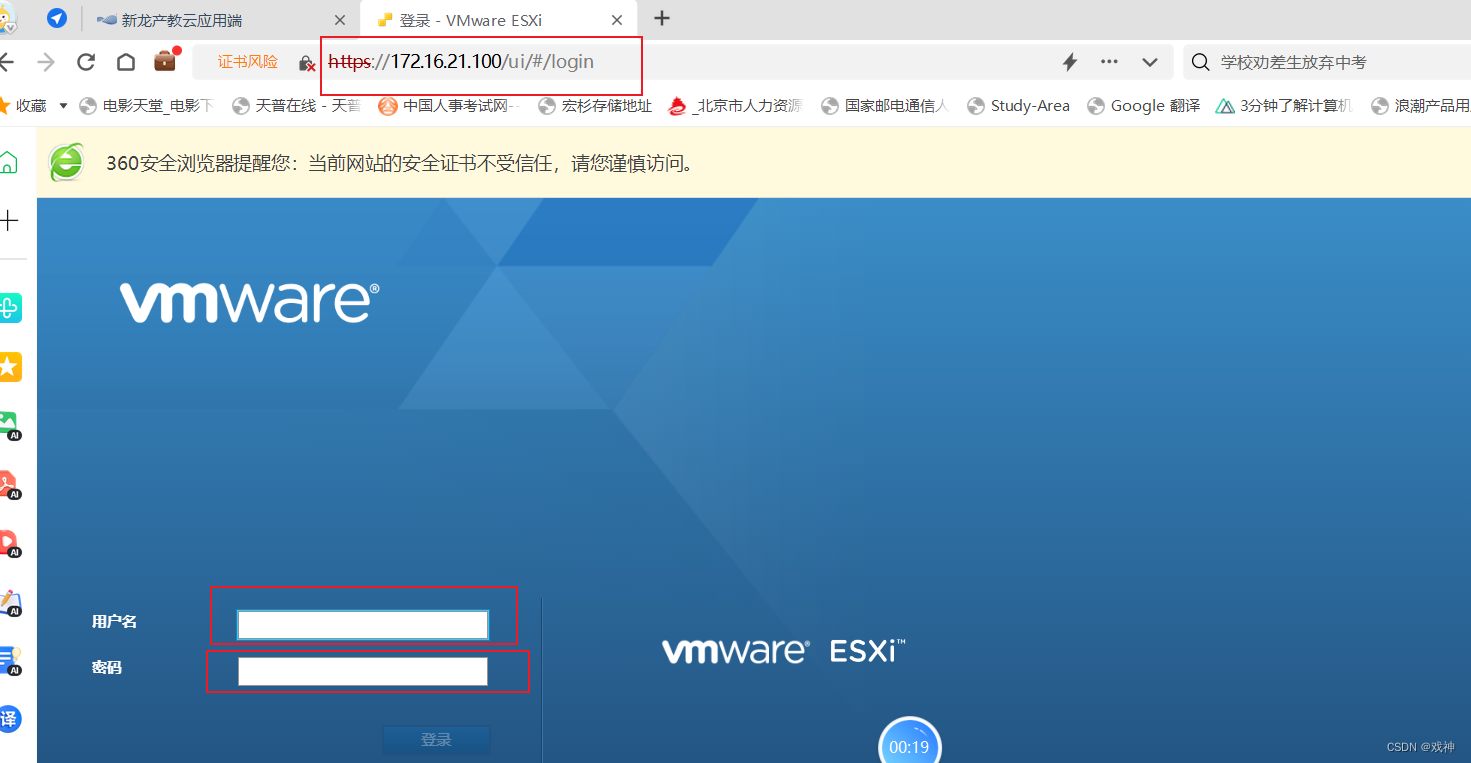
Task: Open the Study-Area bookmark
Action: point(1018,106)
